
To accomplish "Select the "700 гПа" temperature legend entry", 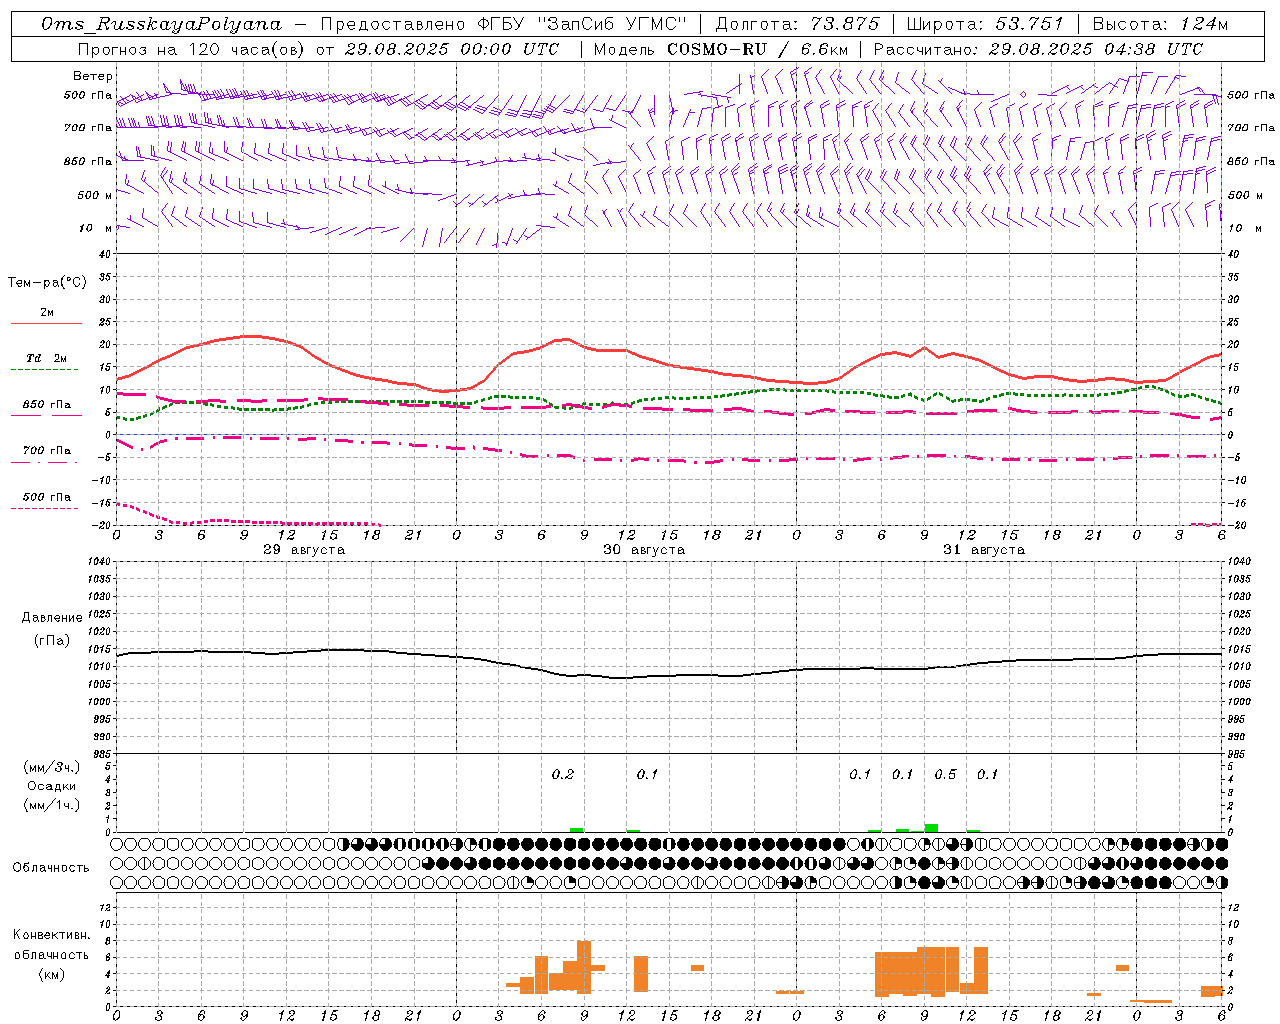I will click(47, 451).
